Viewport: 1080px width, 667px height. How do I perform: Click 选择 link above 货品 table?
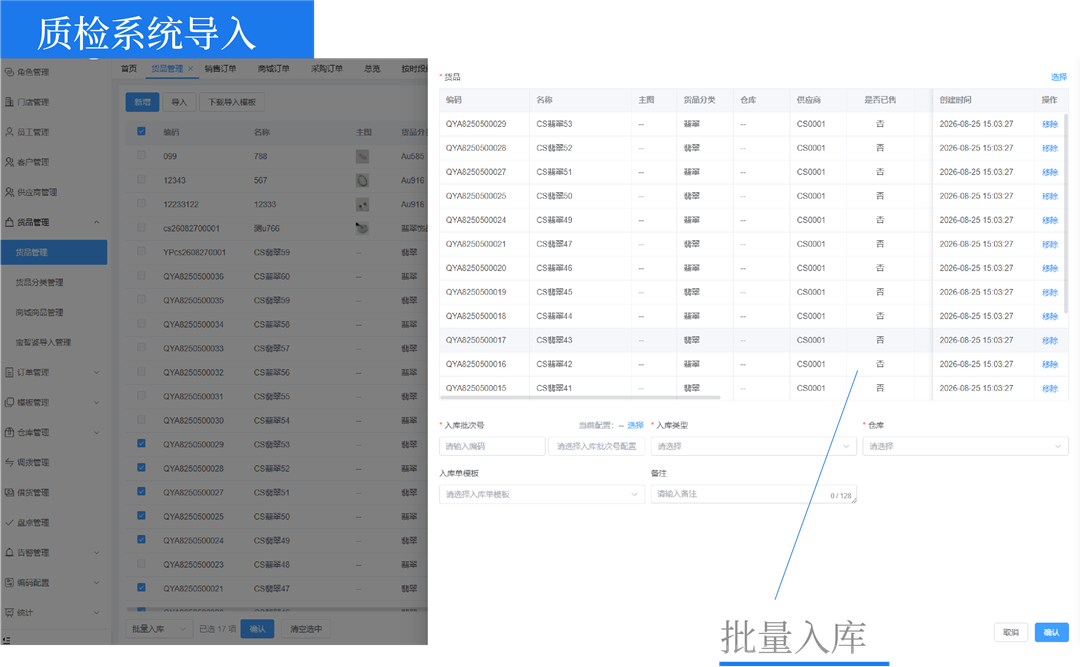(1059, 77)
